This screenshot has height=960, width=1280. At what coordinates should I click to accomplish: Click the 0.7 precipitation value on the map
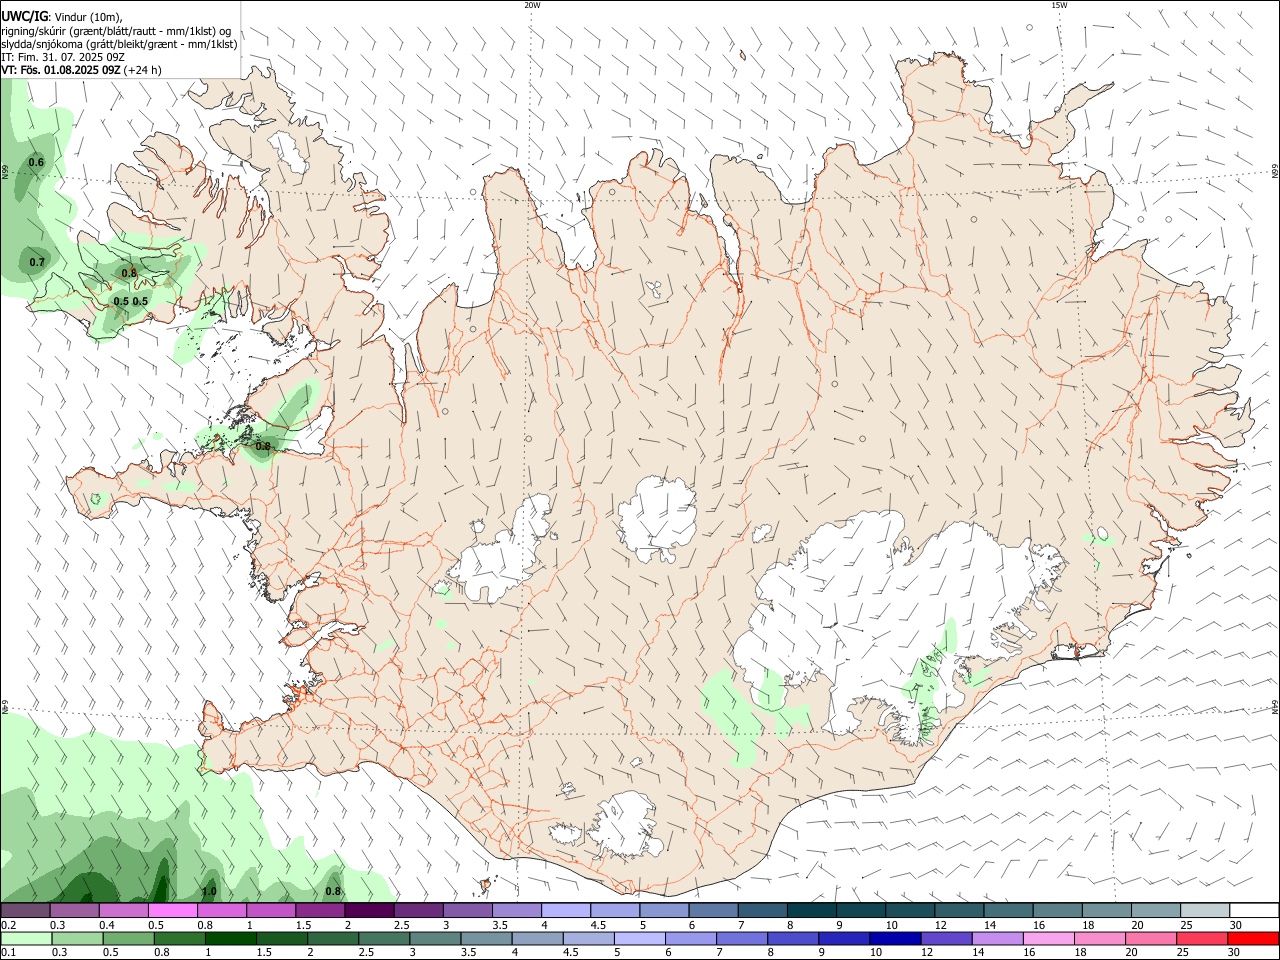point(37,262)
